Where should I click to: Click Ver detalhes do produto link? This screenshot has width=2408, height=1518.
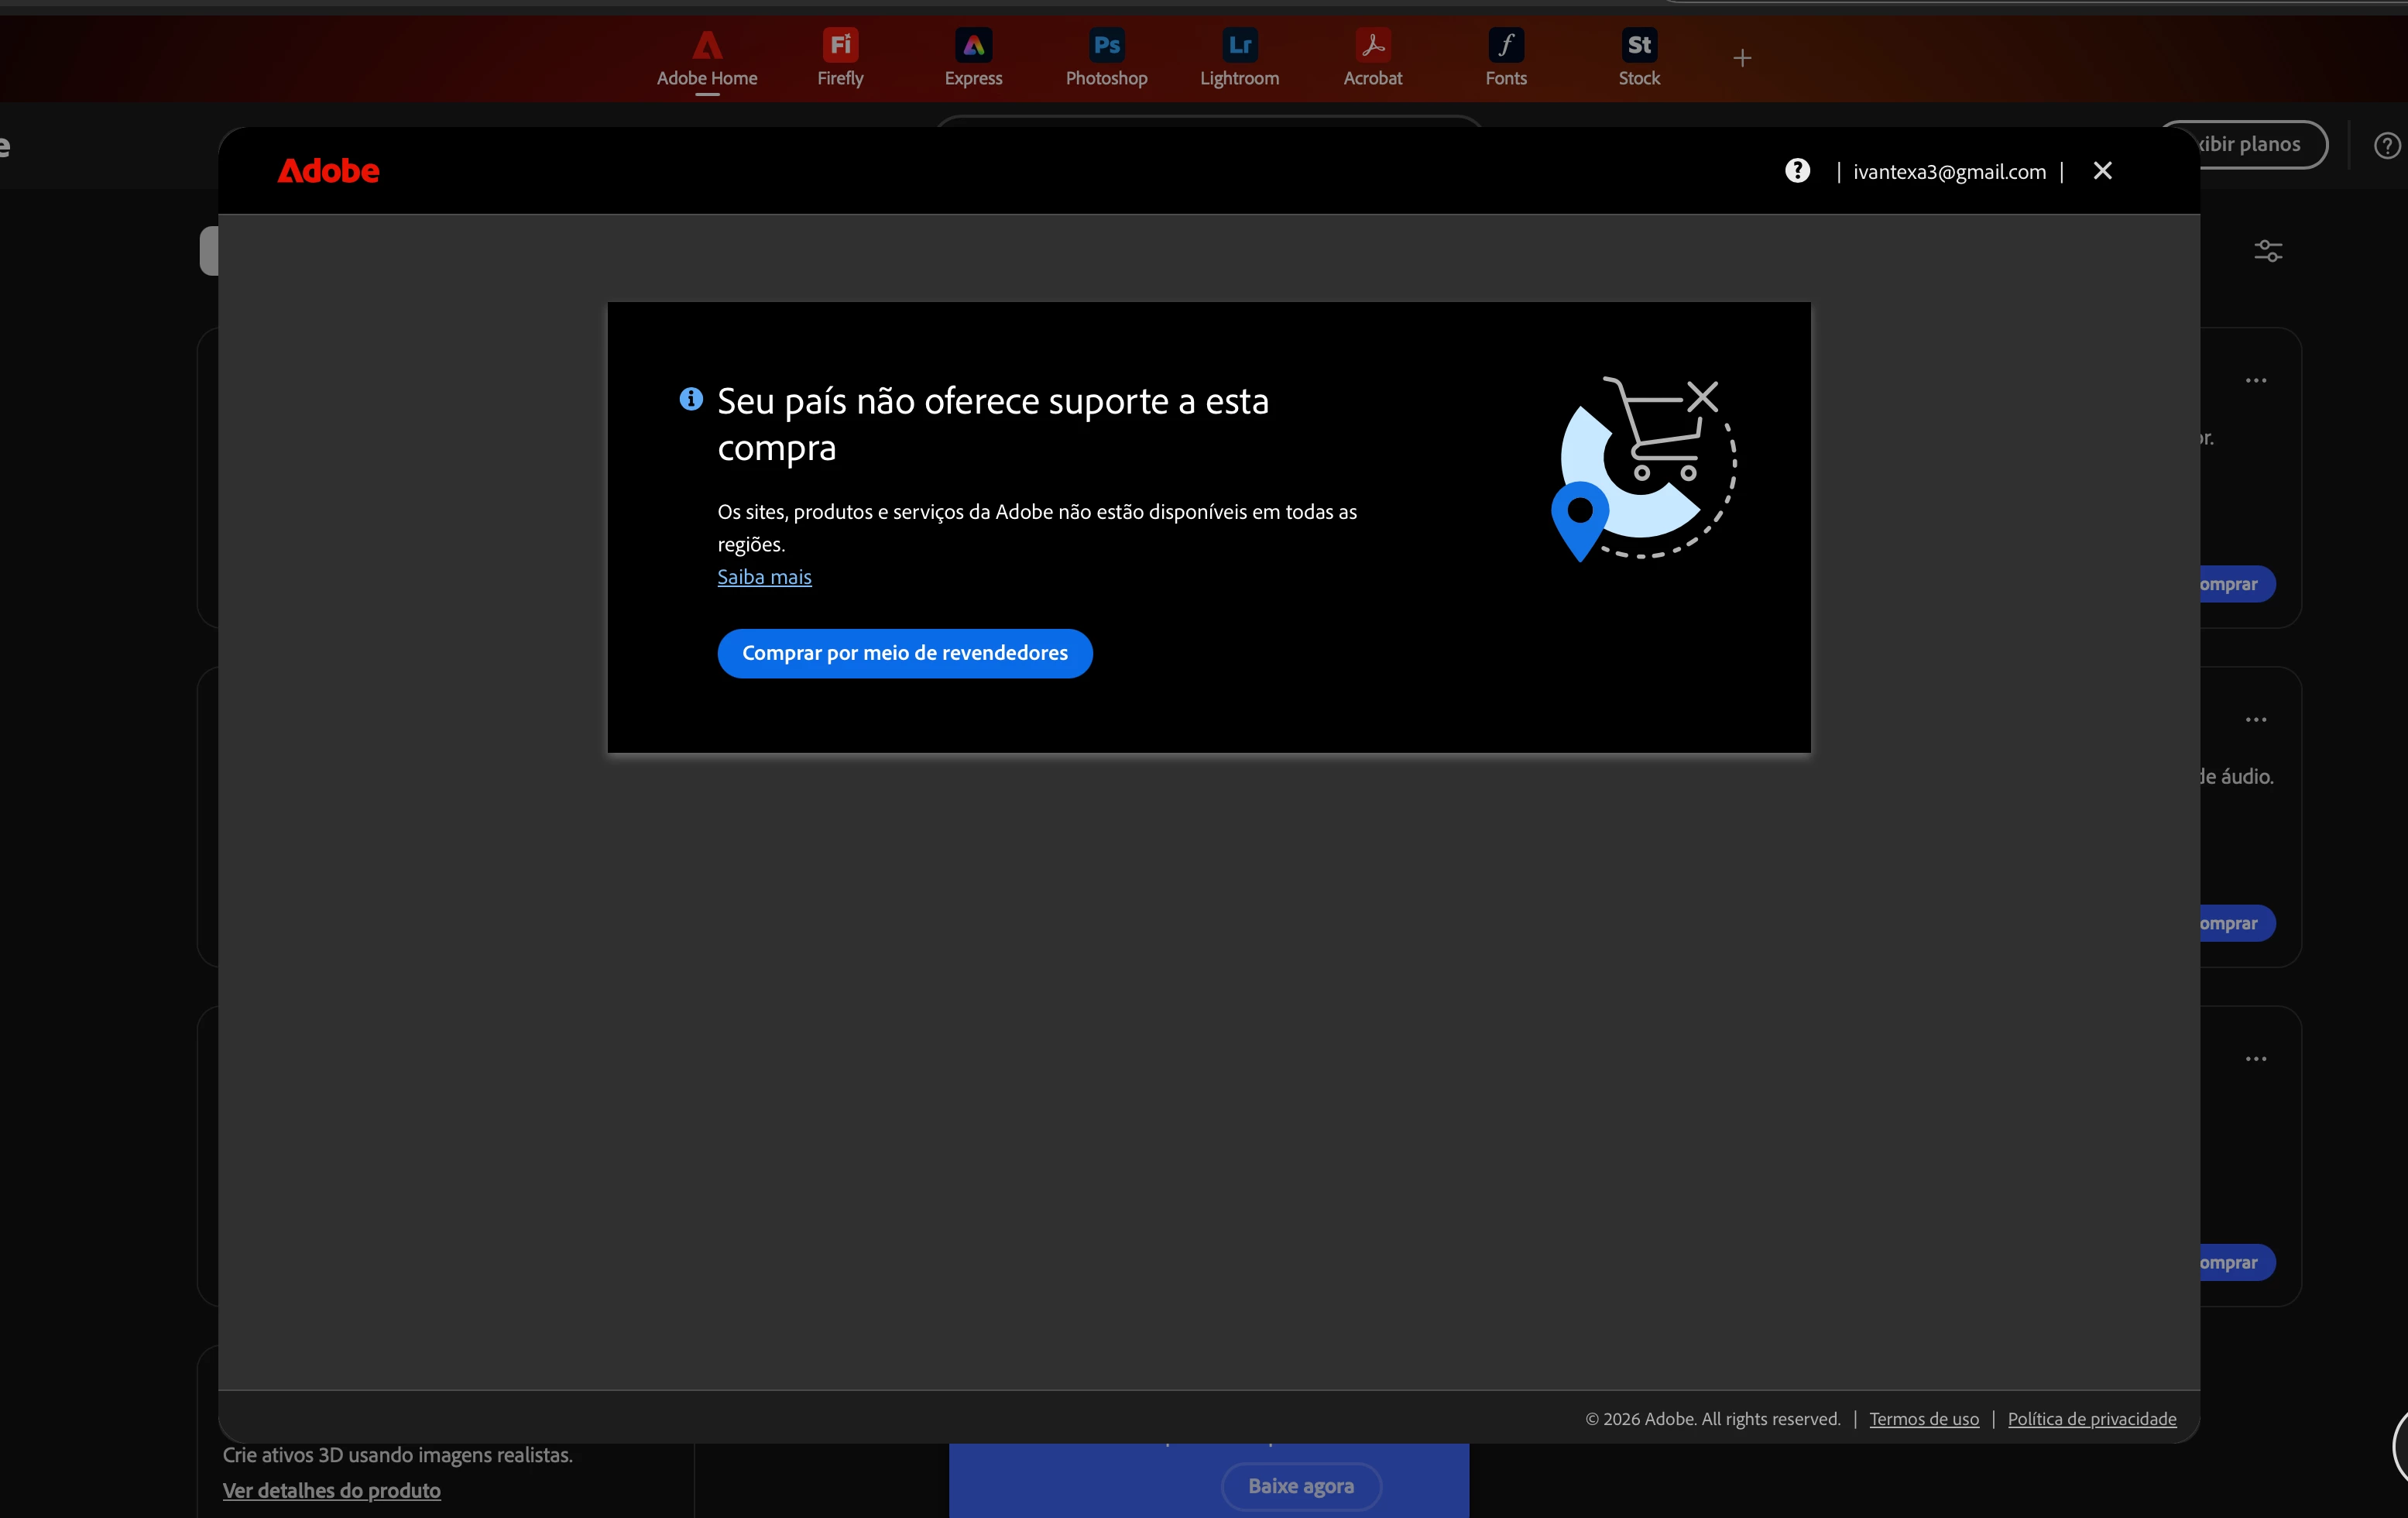click(331, 1490)
